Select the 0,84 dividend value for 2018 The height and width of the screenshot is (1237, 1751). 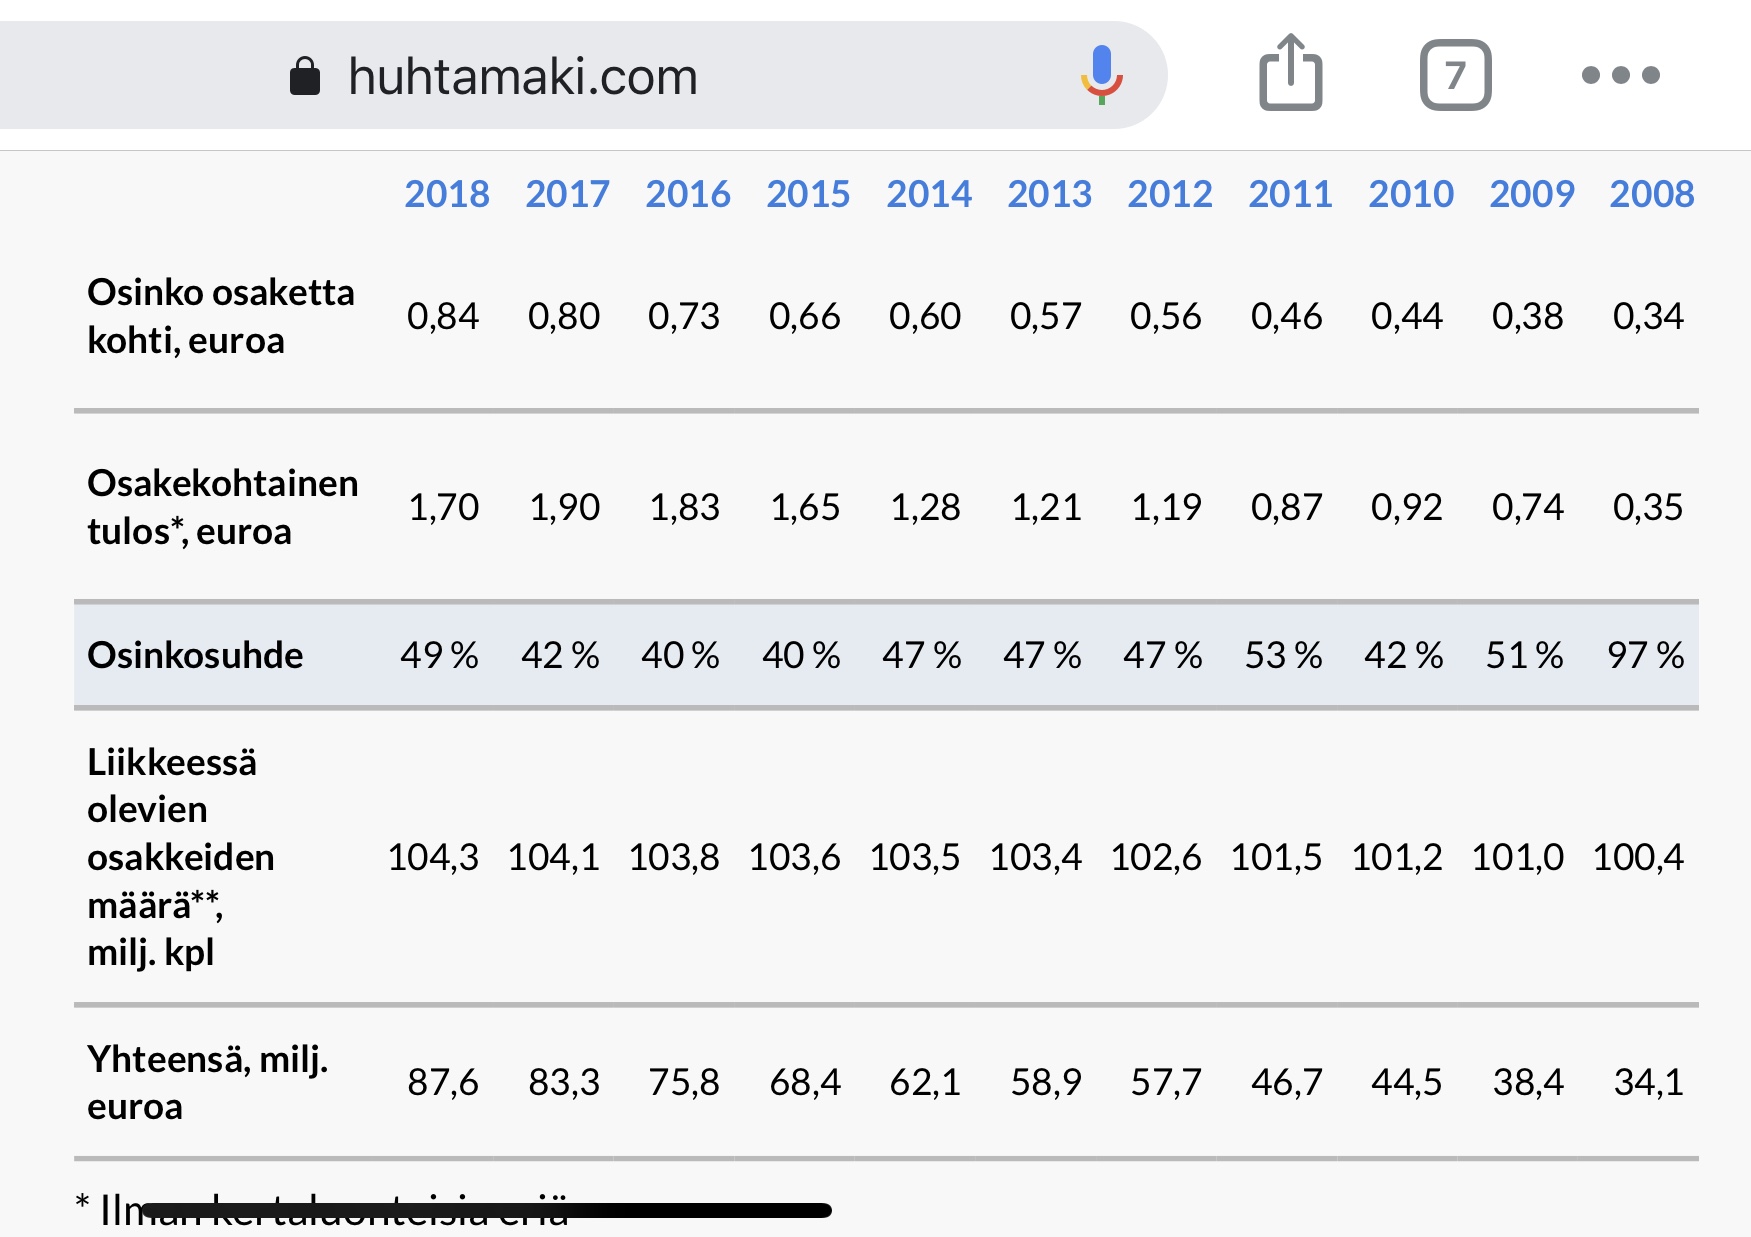pyautogui.click(x=443, y=317)
